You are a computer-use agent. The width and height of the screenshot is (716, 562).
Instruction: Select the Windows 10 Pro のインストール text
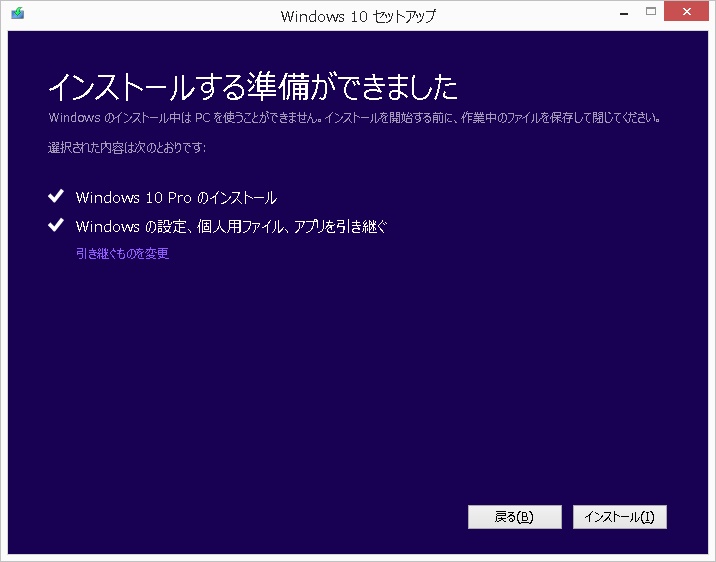(176, 198)
